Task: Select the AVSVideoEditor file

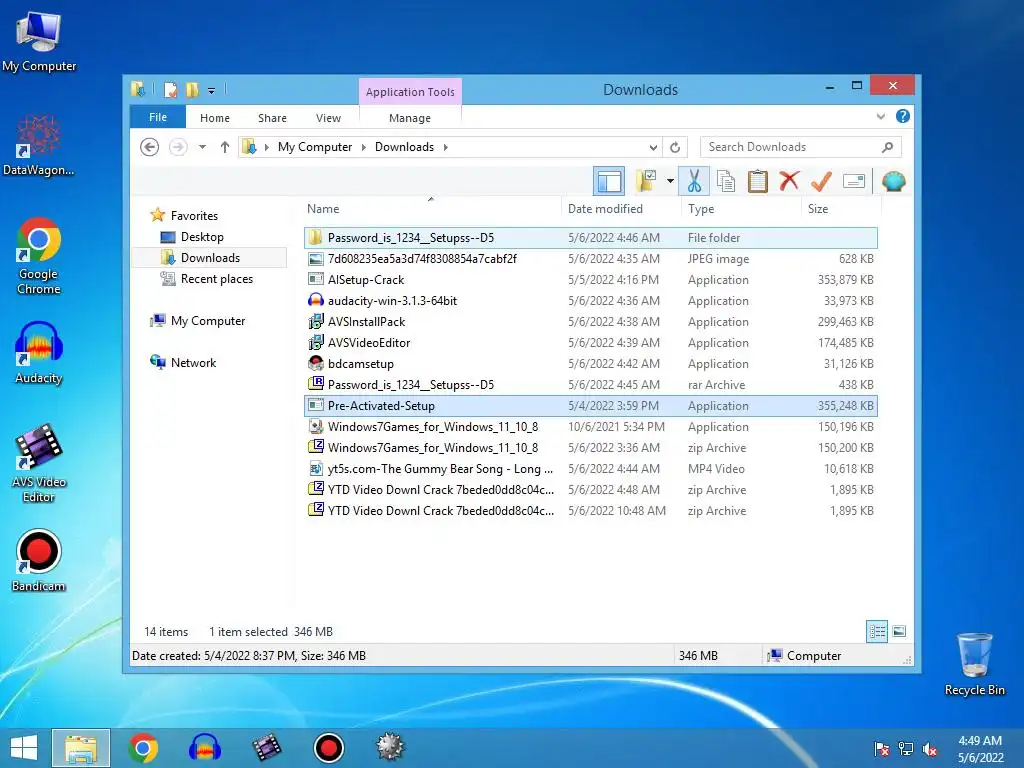Action: (x=590, y=342)
